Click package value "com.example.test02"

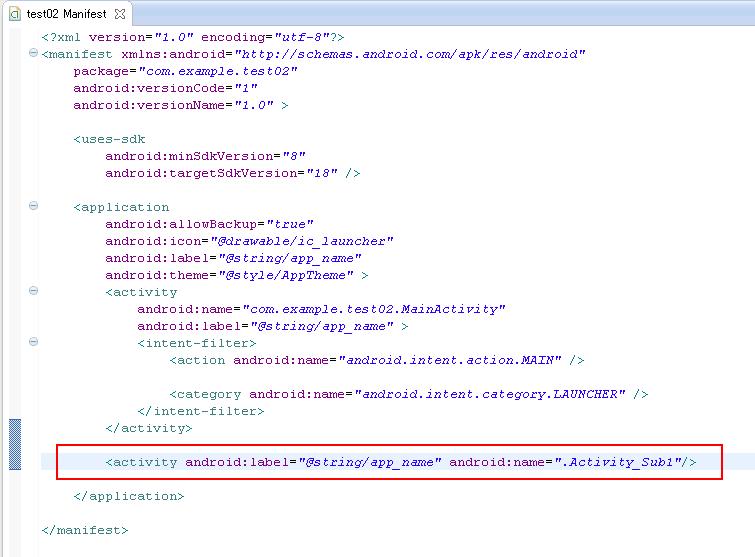tap(218, 71)
